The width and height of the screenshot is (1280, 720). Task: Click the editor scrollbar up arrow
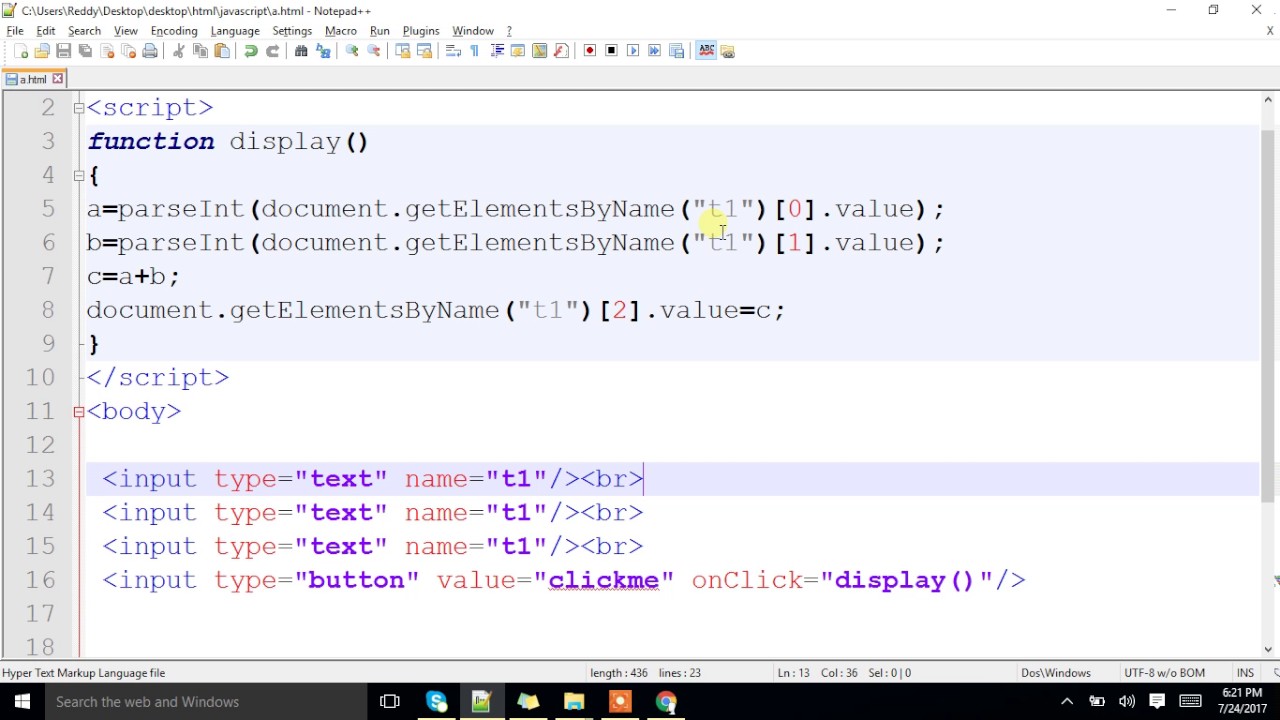pos(1268,99)
